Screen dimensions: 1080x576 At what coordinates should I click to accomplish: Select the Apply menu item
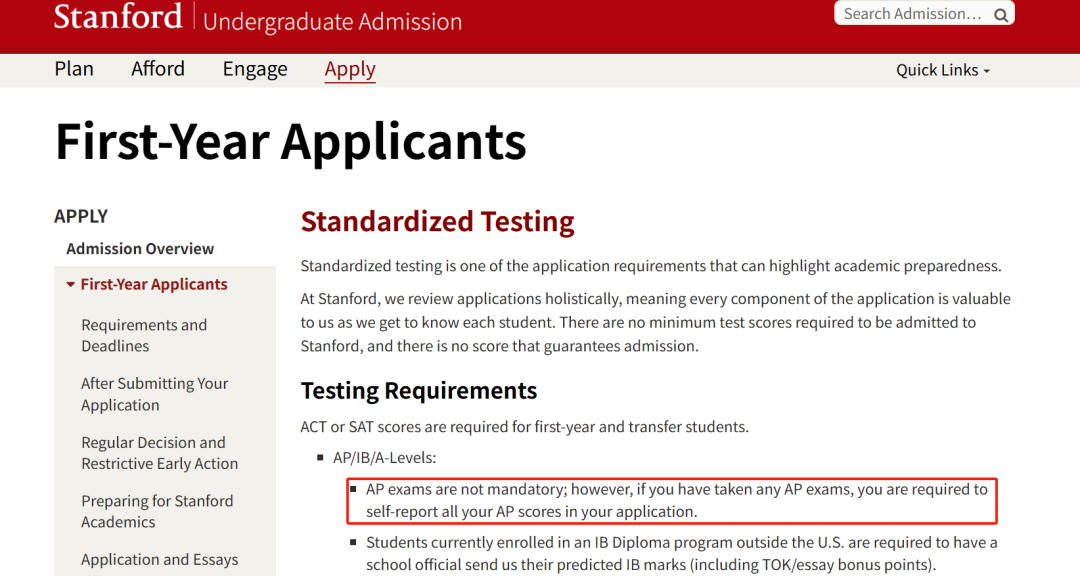pos(350,69)
